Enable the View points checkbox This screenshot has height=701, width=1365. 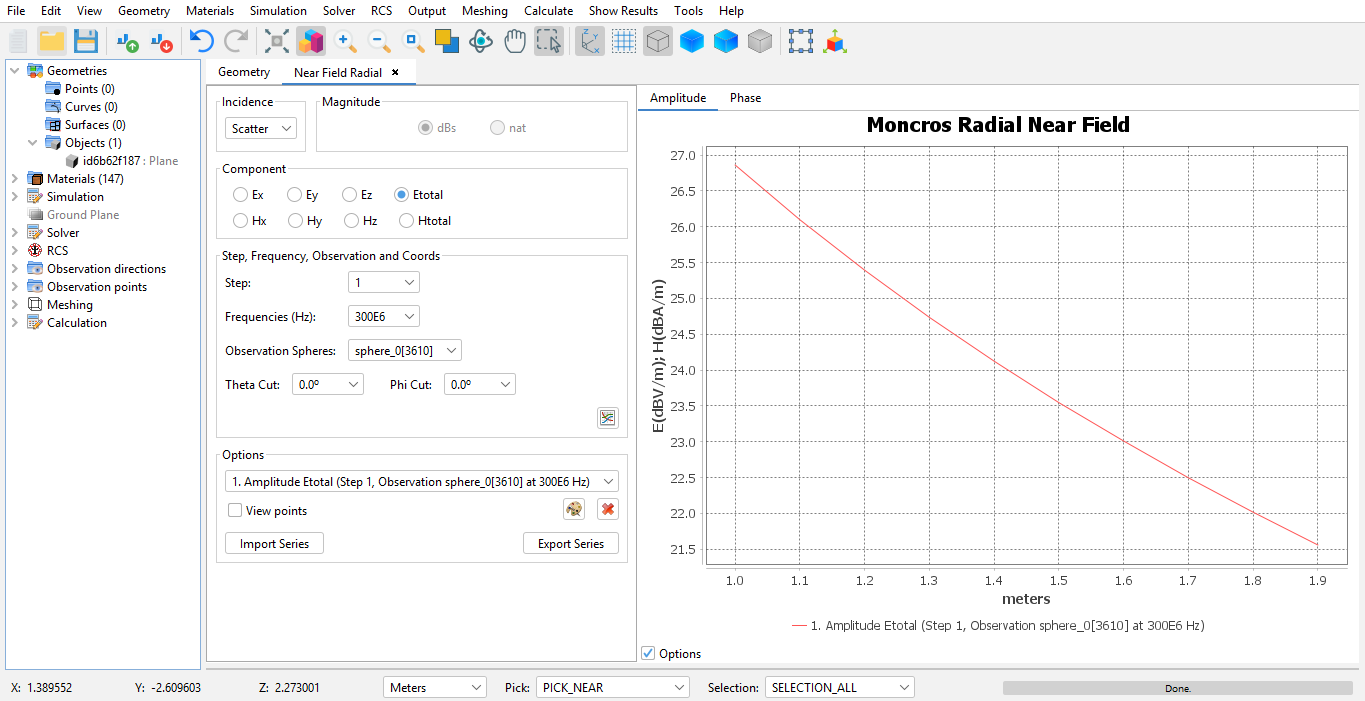[235, 511]
